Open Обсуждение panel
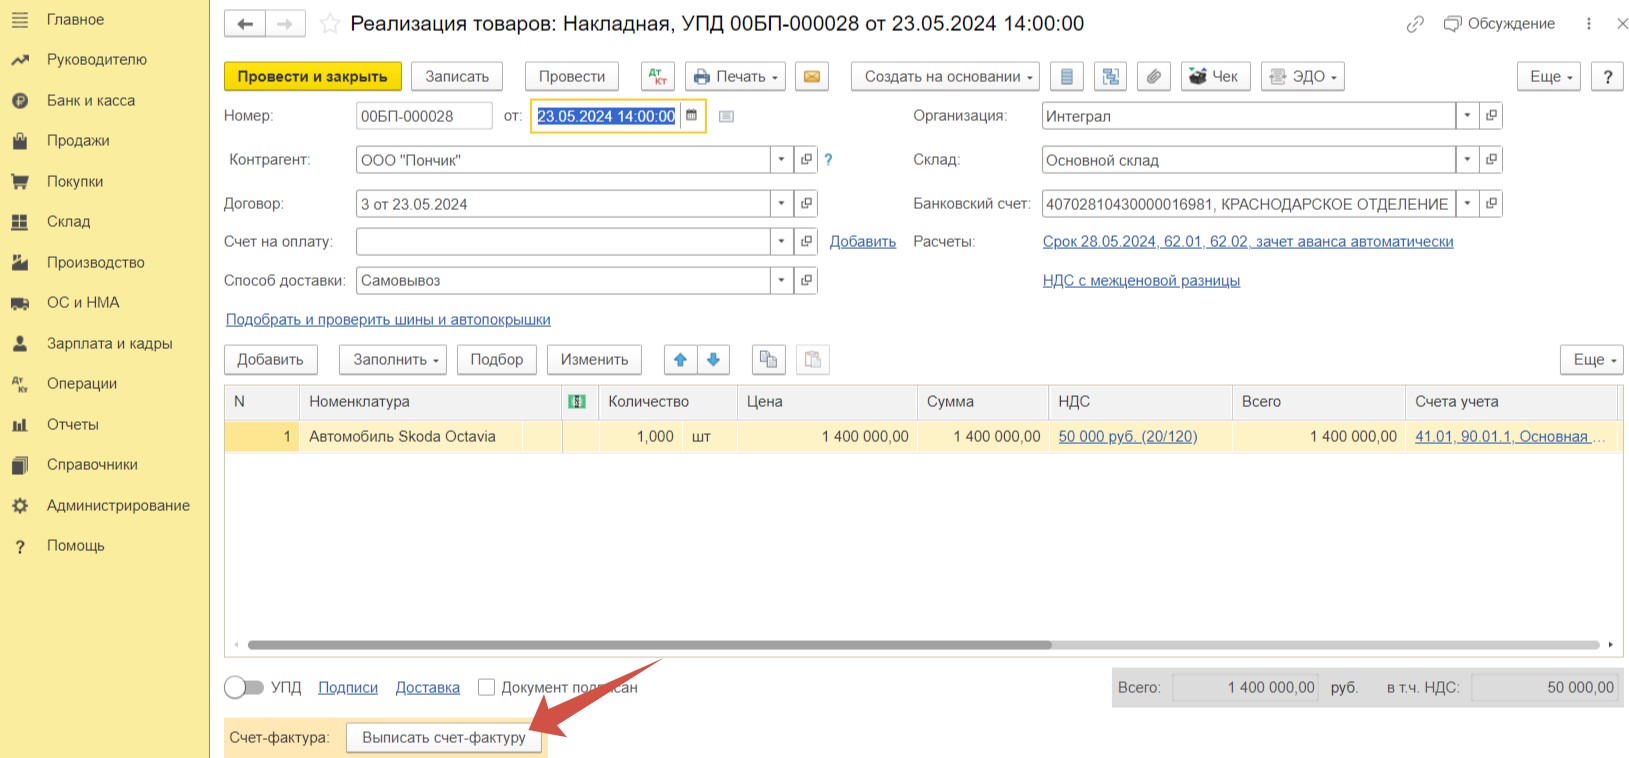The image size is (1629, 758). [x=1499, y=24]
